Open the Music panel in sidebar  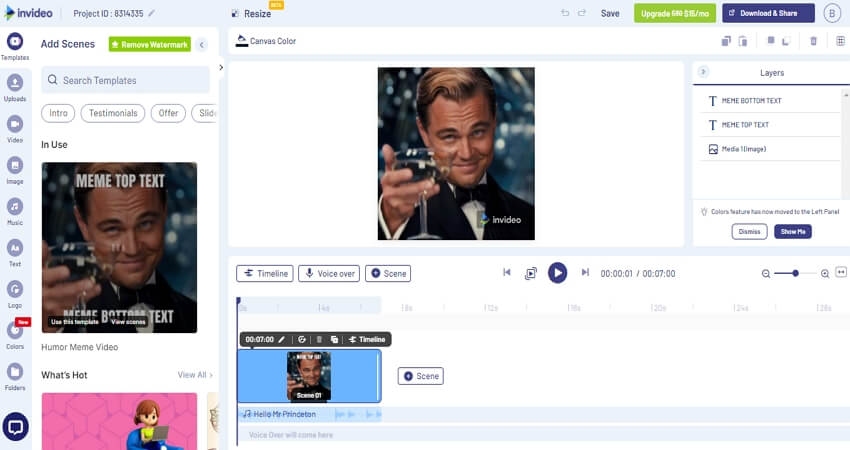tap(15, 211)
